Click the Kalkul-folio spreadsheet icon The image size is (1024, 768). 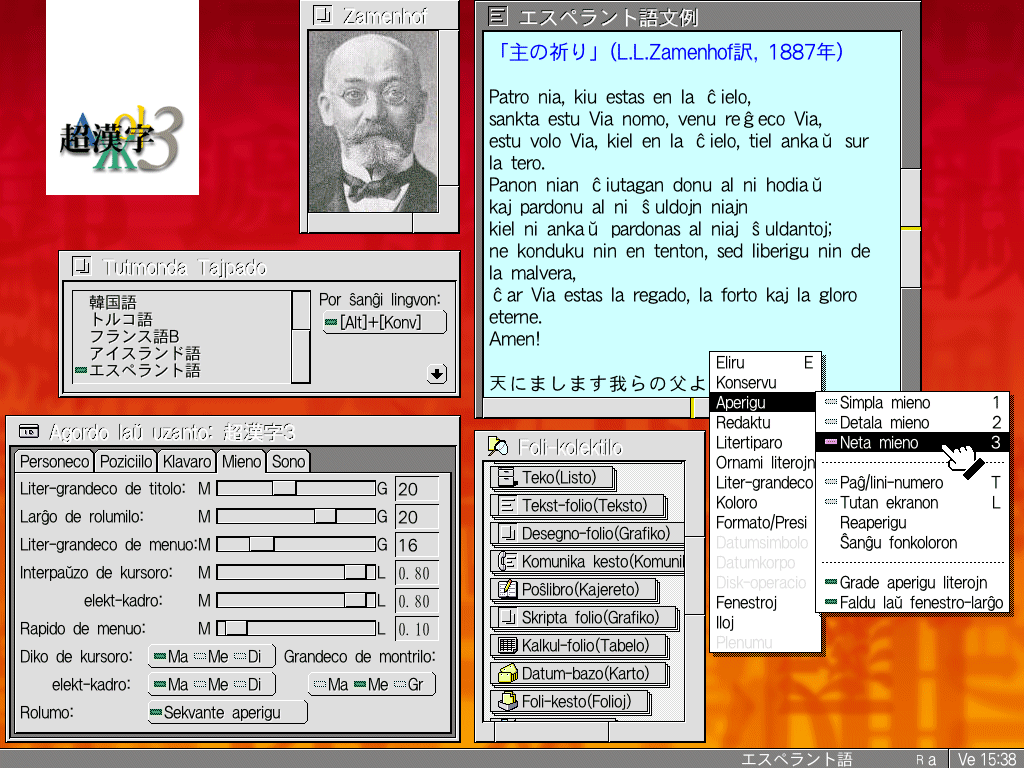[x=506, y=646]
